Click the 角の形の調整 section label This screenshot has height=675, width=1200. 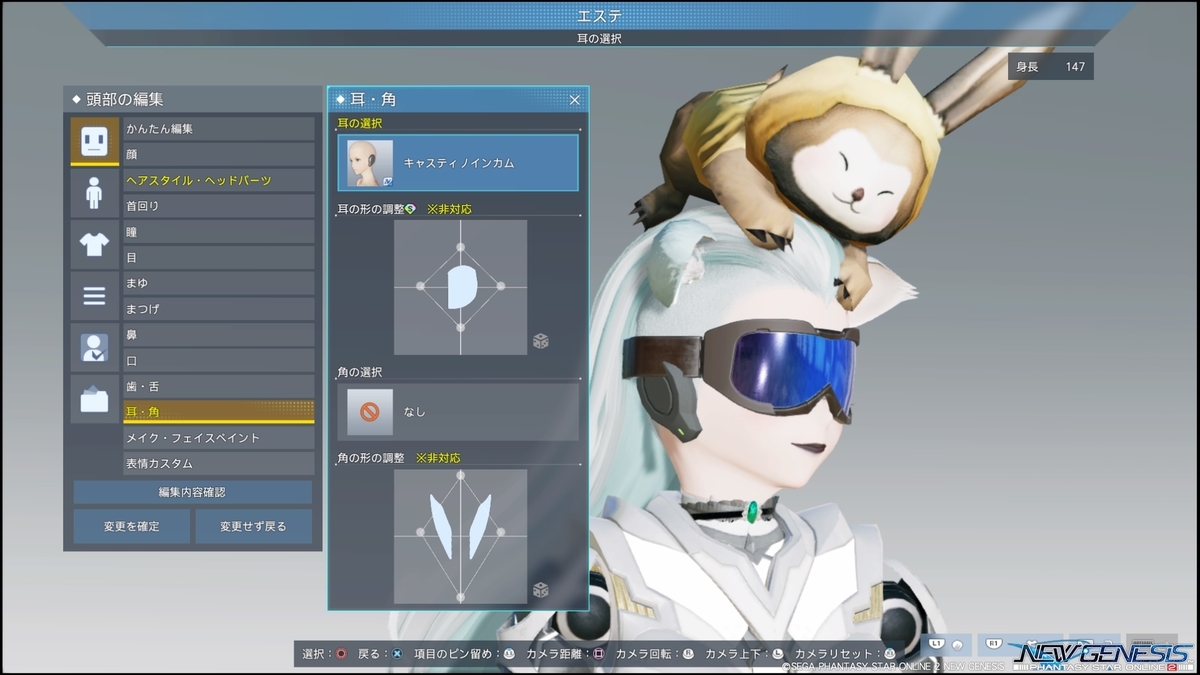(x=371, y=458)
